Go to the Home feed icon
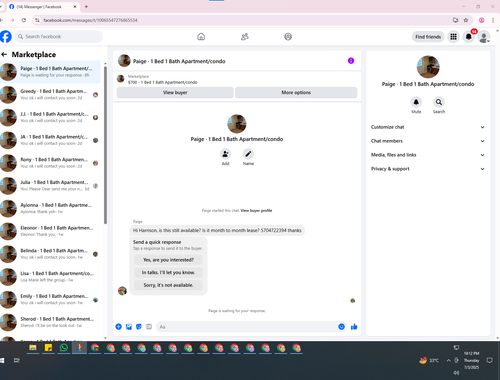This screenshot has height=380, width=500. click(x=201, y=37)
